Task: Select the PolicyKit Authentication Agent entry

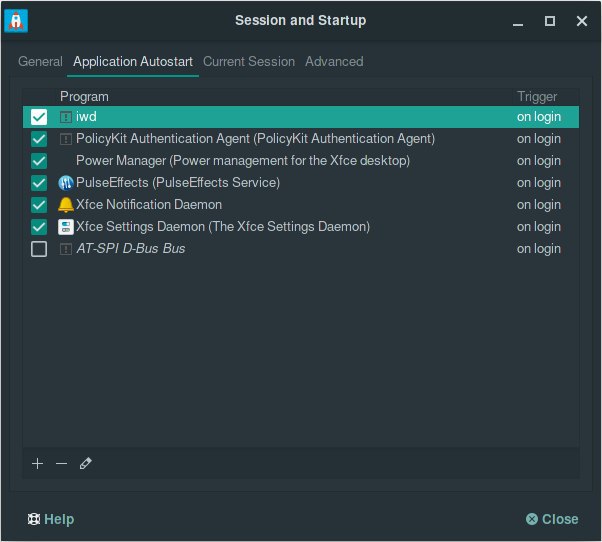Action: [x=255, y=139]
